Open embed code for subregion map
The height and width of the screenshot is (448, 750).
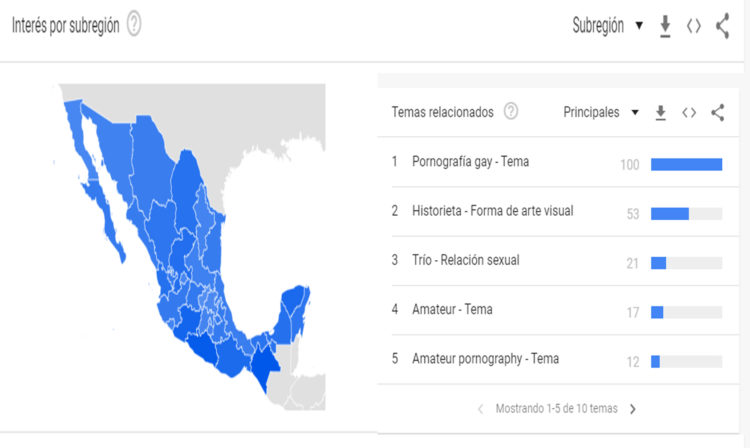click(694, 26)
